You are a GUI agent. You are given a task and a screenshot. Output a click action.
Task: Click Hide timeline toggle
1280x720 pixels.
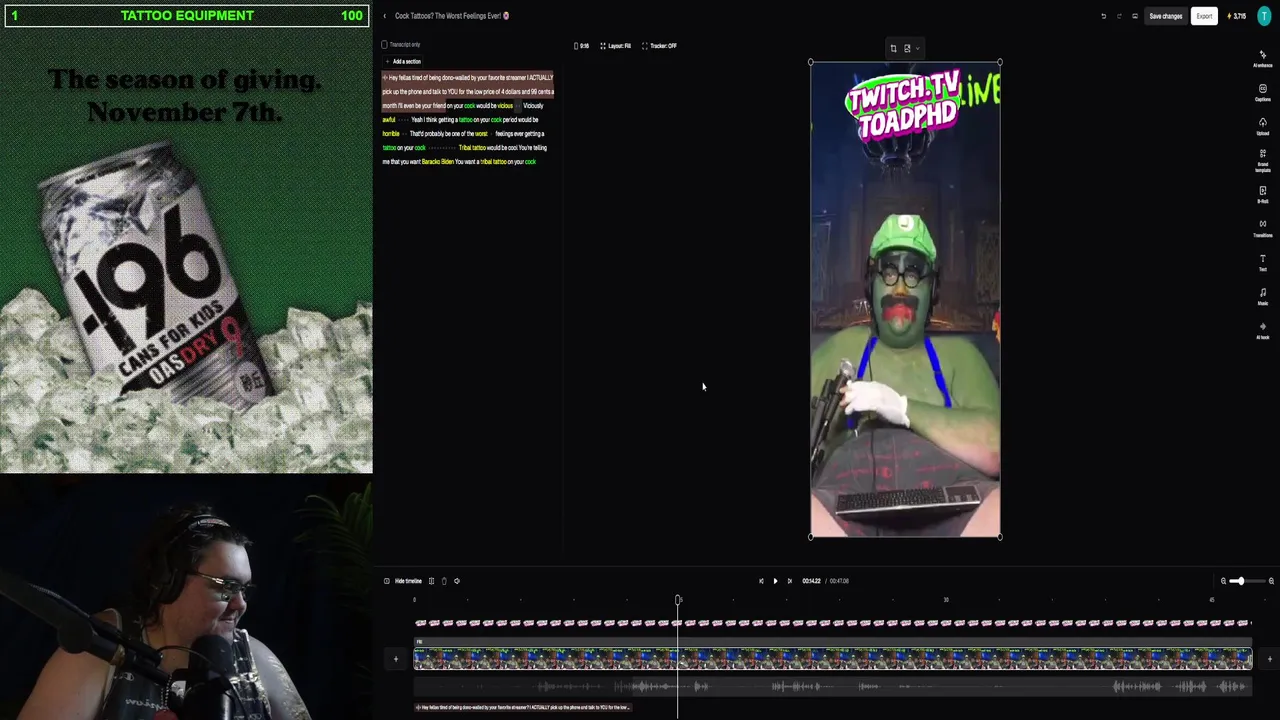tap(403, 581)
